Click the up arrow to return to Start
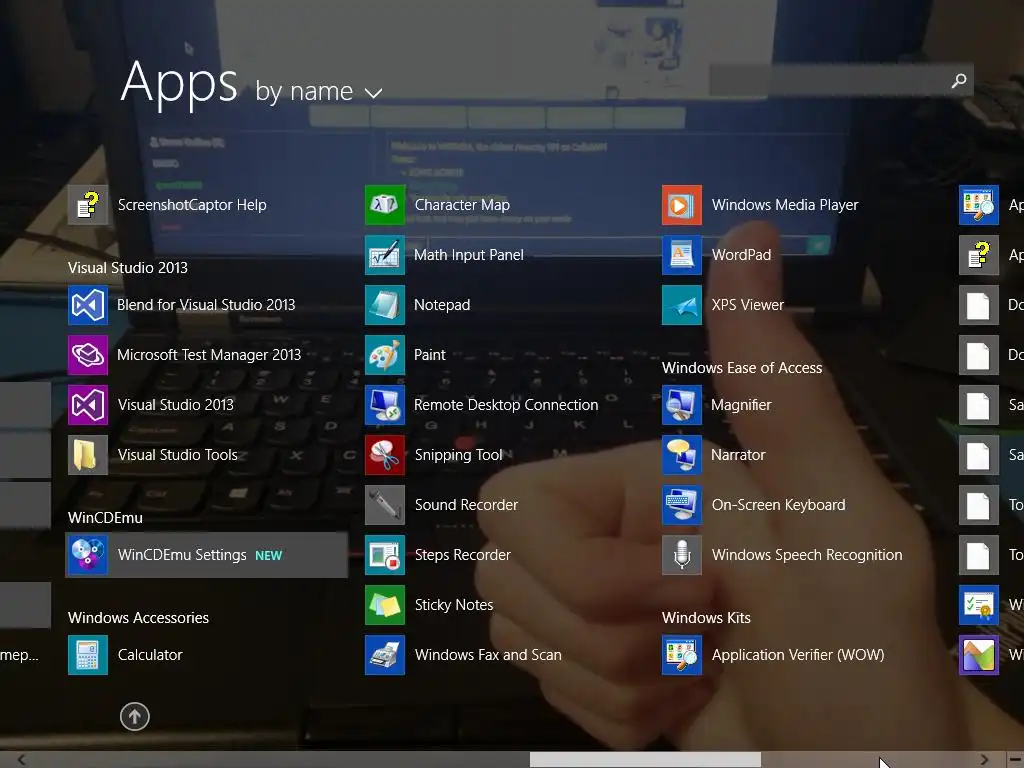1024x768 pixels. pos(135,716)
